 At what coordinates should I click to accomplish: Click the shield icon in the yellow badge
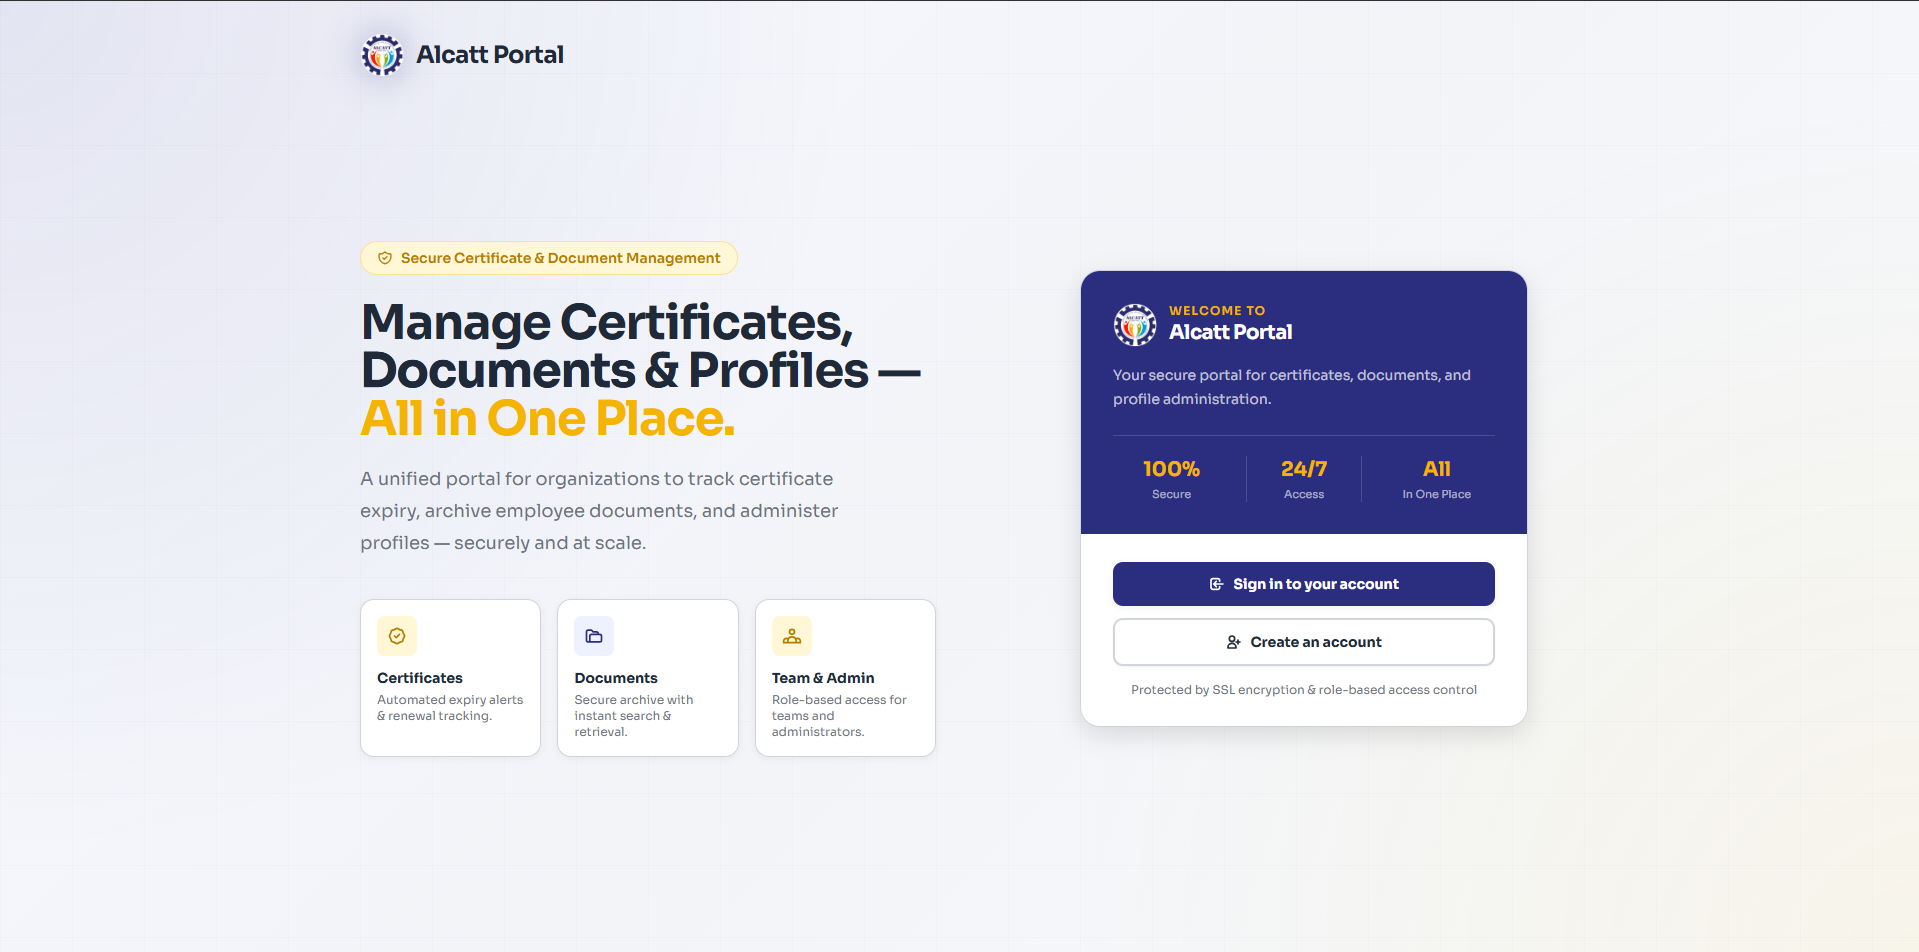tap(385, 258)
